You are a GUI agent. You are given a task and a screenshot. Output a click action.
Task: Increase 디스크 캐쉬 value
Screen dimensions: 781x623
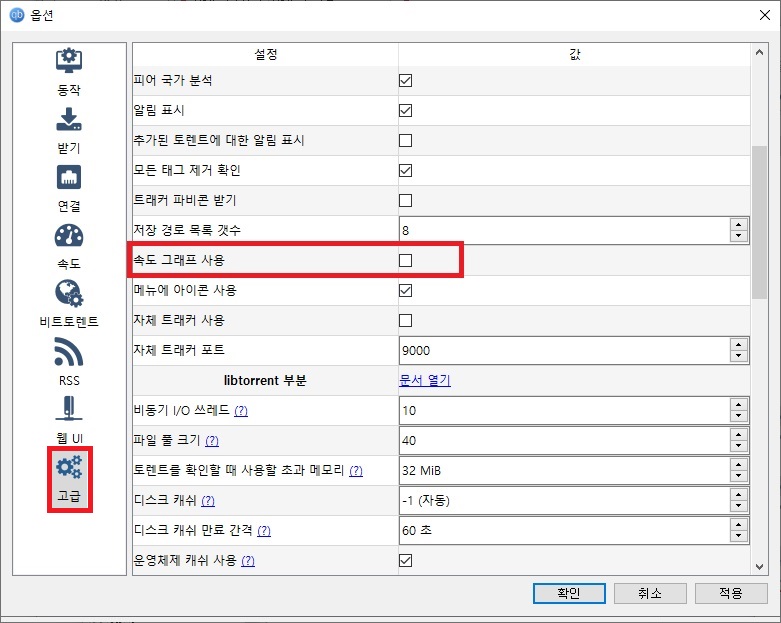[x=739, y=495]
